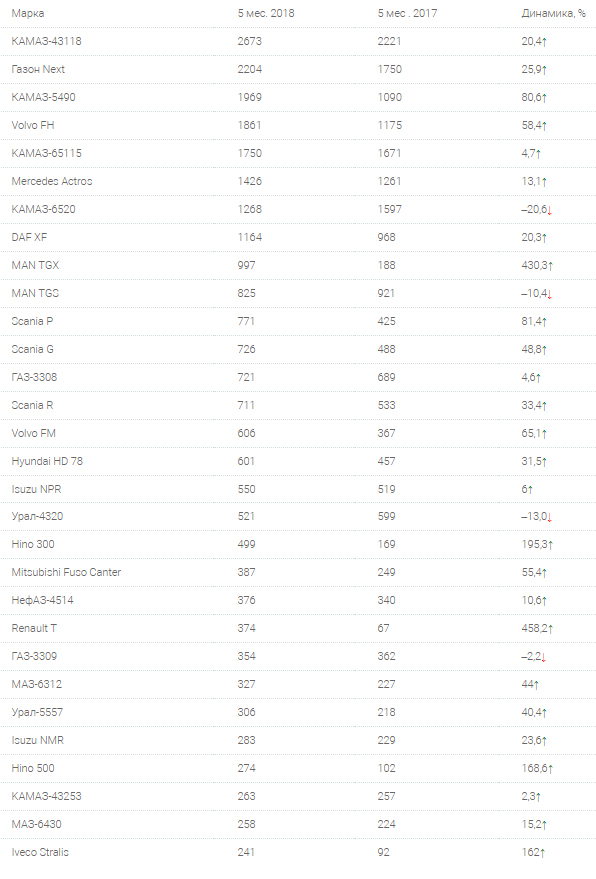Click the Hino 300 2017 value 169

(x=386, y=544)
